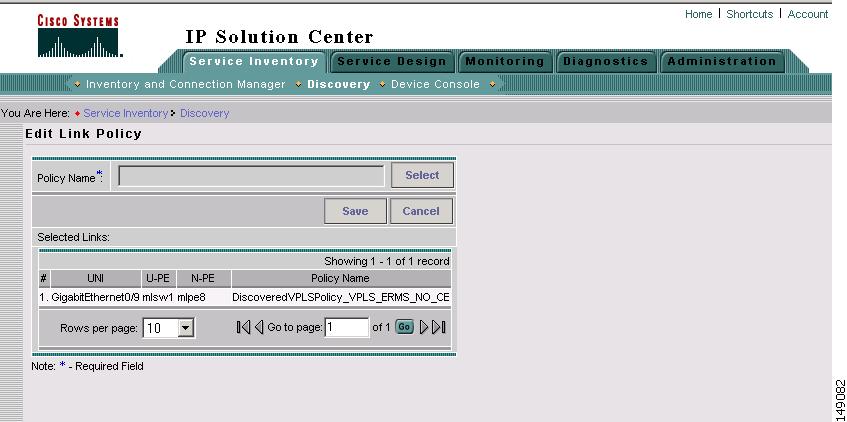This screenshot has height=422, width=847.
Task: Click the Select policy button
Action: (422, 175)
